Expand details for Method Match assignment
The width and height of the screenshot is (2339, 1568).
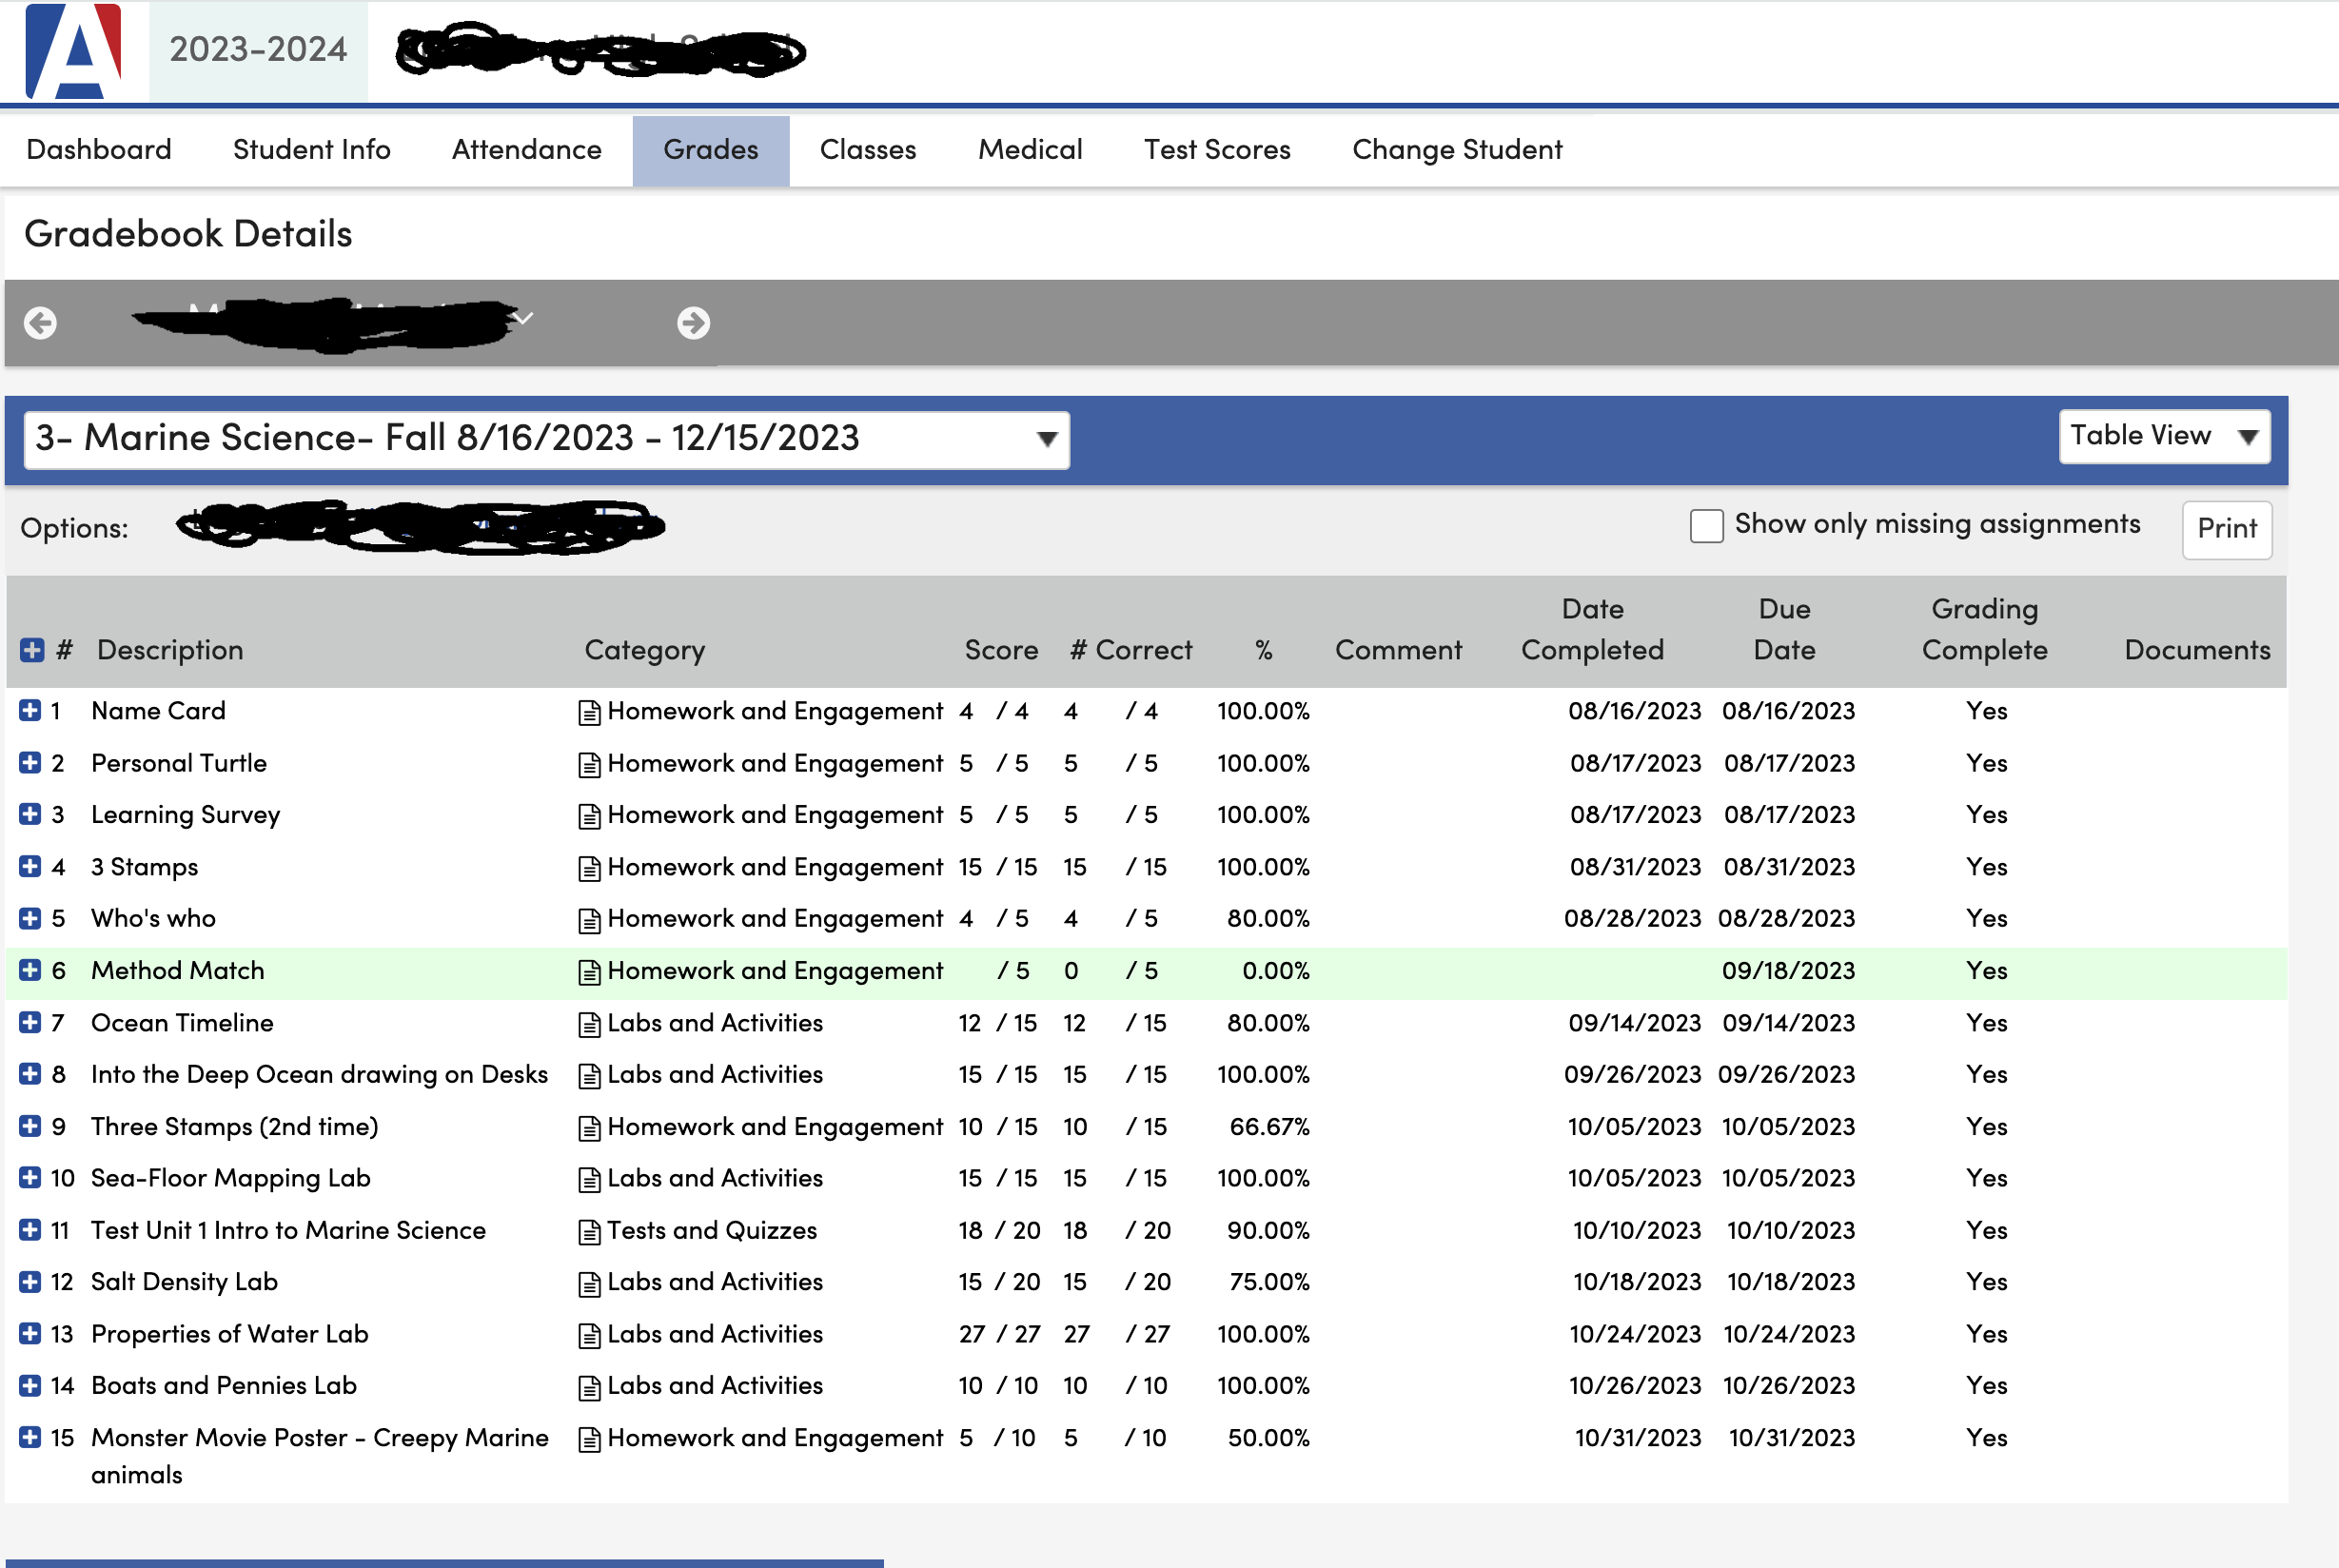pos(30,970)
